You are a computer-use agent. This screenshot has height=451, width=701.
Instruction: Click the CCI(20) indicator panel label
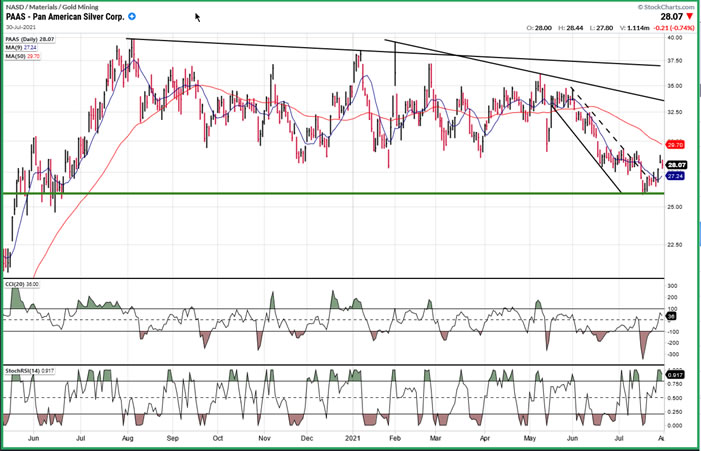point(22,285)
